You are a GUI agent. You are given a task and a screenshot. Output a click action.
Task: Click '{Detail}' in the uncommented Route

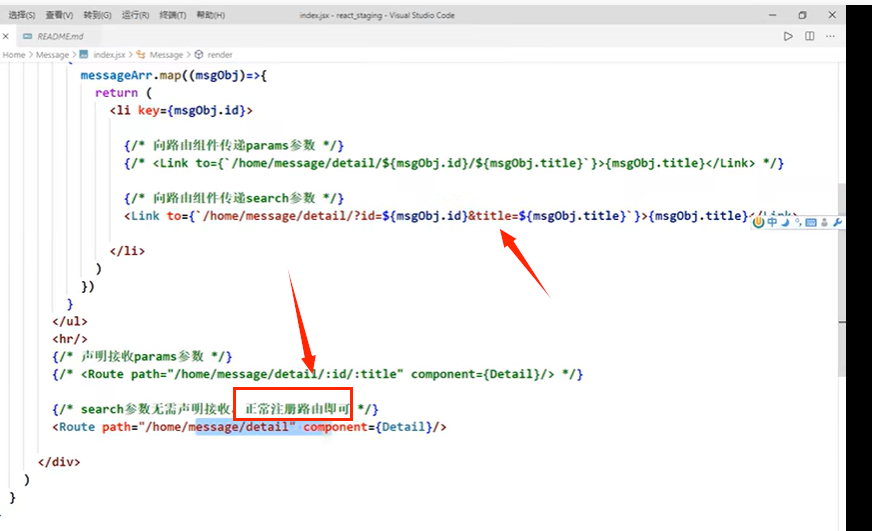pos(404,427)
